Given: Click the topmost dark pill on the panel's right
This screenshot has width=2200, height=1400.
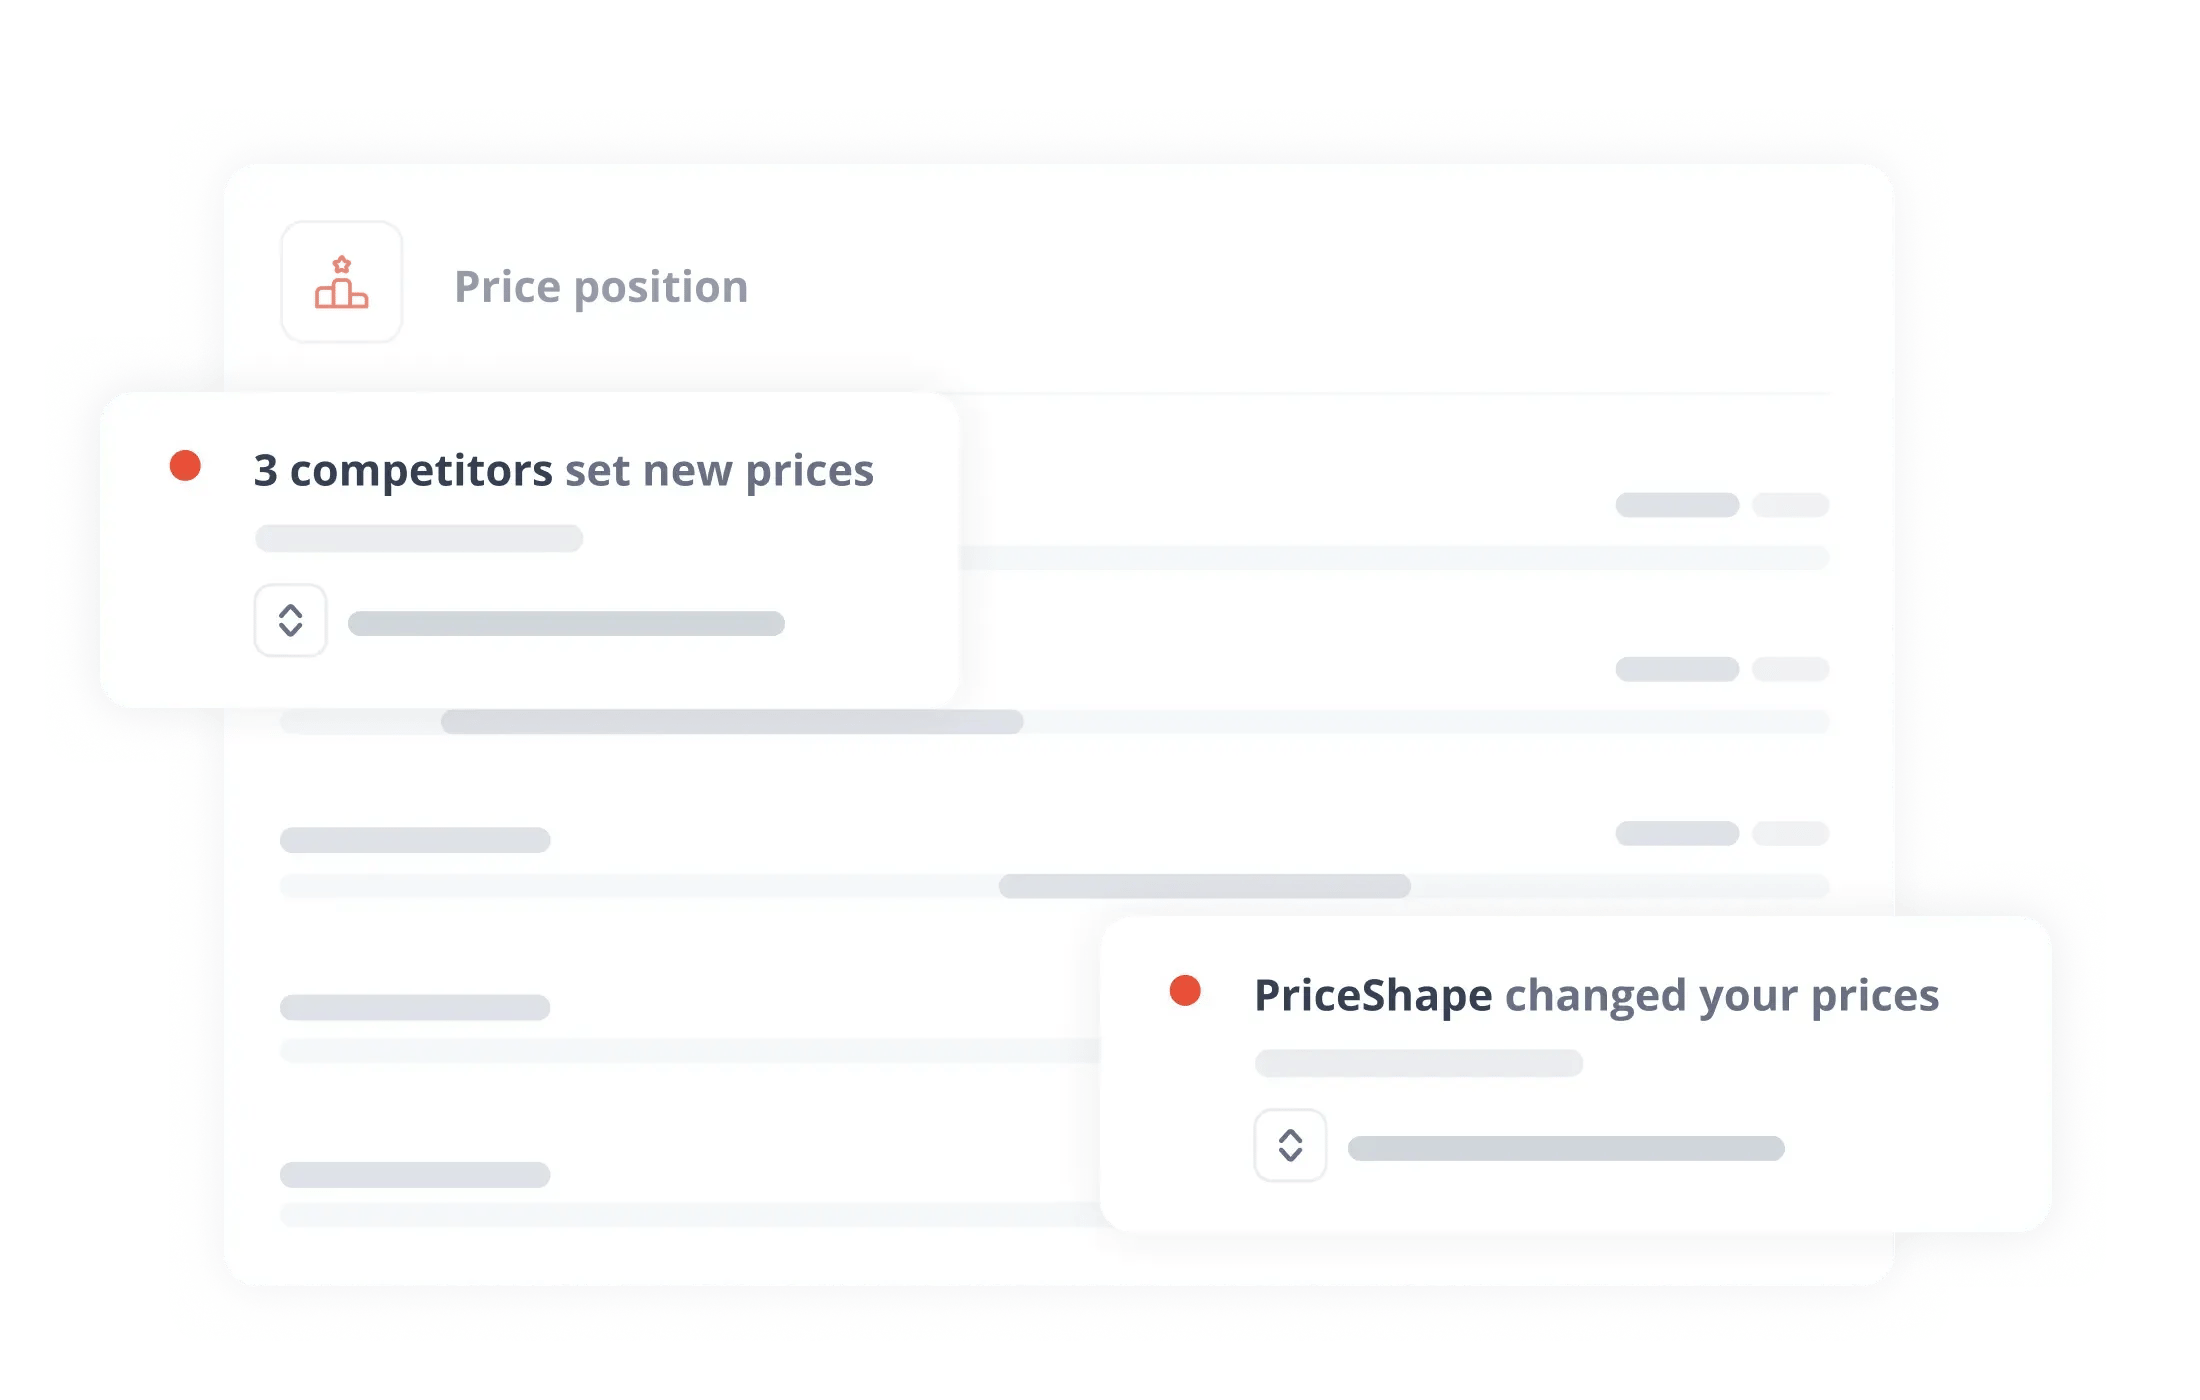Looking at the screenshot, I should pos(1677,505).
